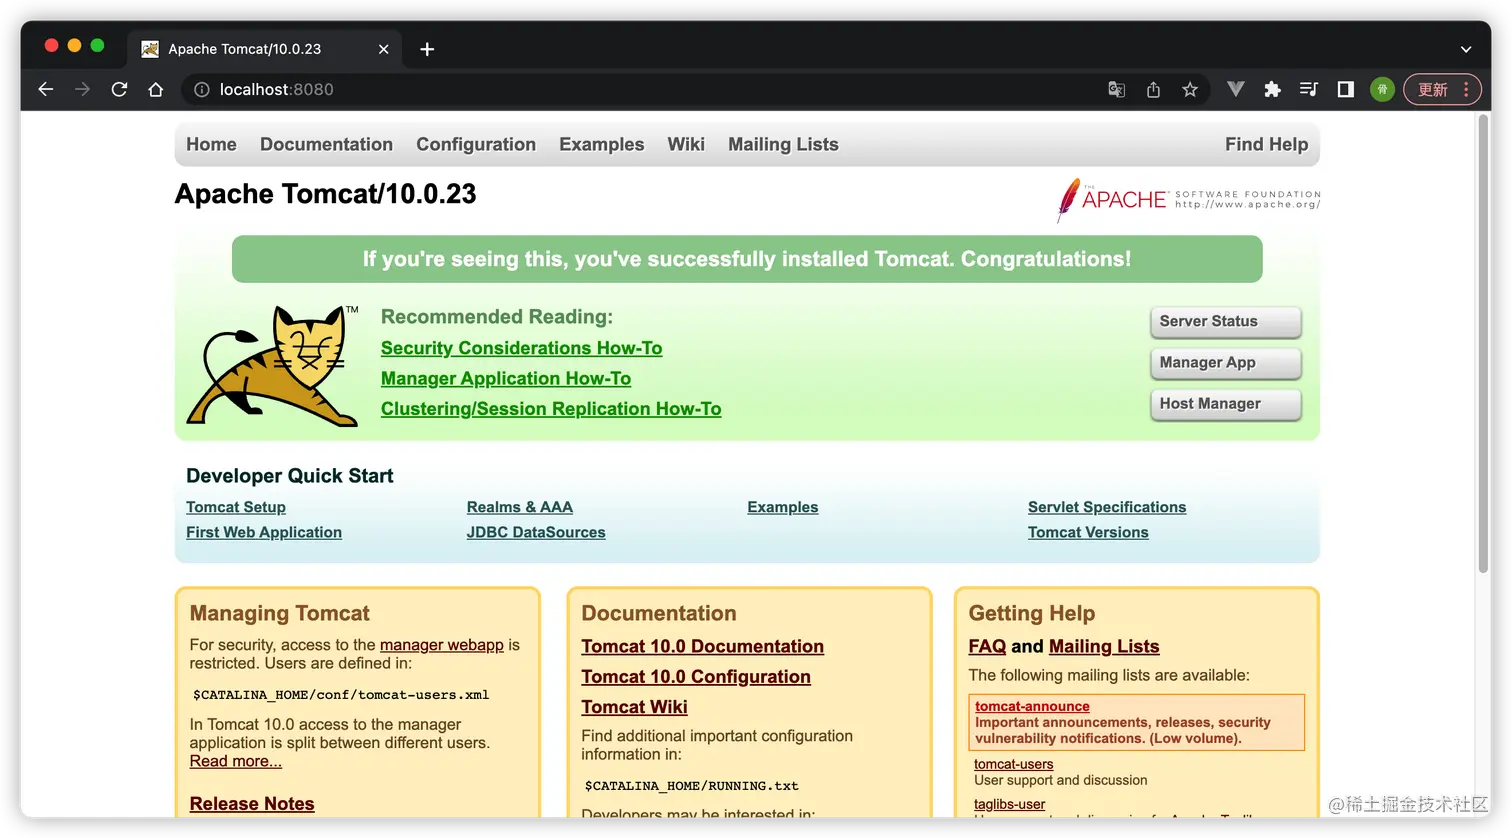Open the taglibs-user mailing list link
Image resolution: width=1512 pixels, height=838 pixels.
(1010, 804)
